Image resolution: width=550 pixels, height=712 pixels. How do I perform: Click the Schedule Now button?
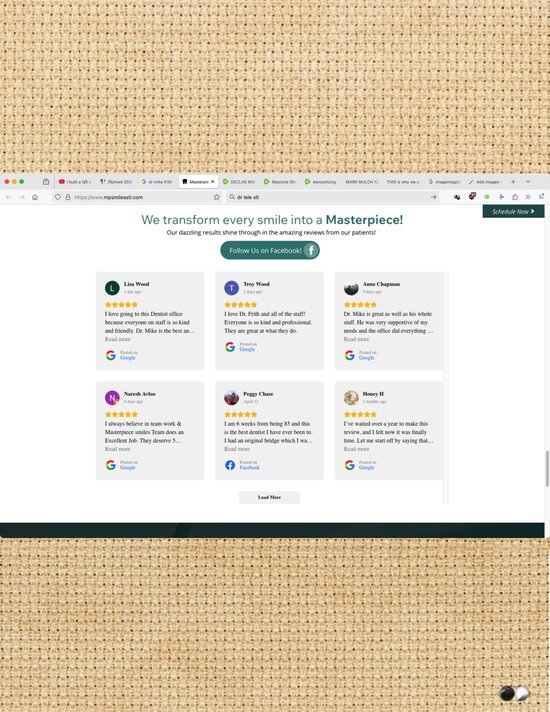click(x=513, y=211)
